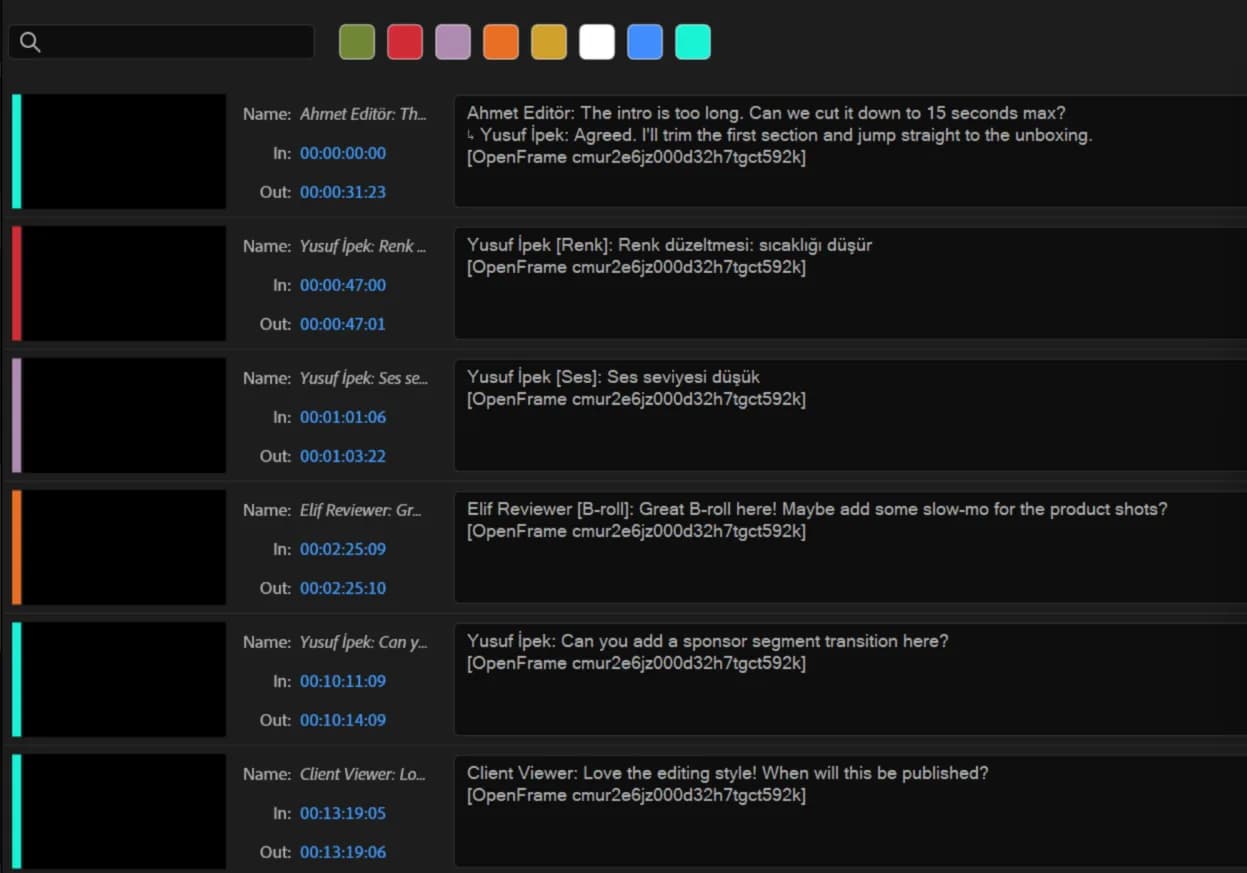This screenshot has width=1247, height=873.
Task: Click Out timecode 00:00:31:23
Action: 343,192
